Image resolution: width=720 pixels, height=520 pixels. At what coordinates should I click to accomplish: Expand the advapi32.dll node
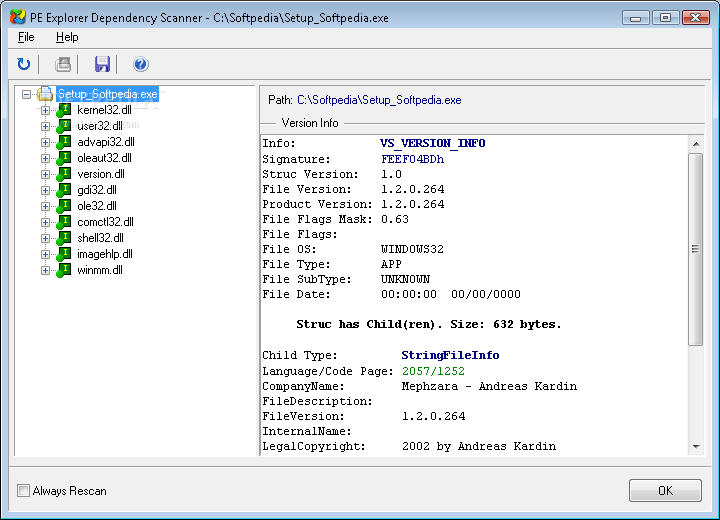(45, 142)
